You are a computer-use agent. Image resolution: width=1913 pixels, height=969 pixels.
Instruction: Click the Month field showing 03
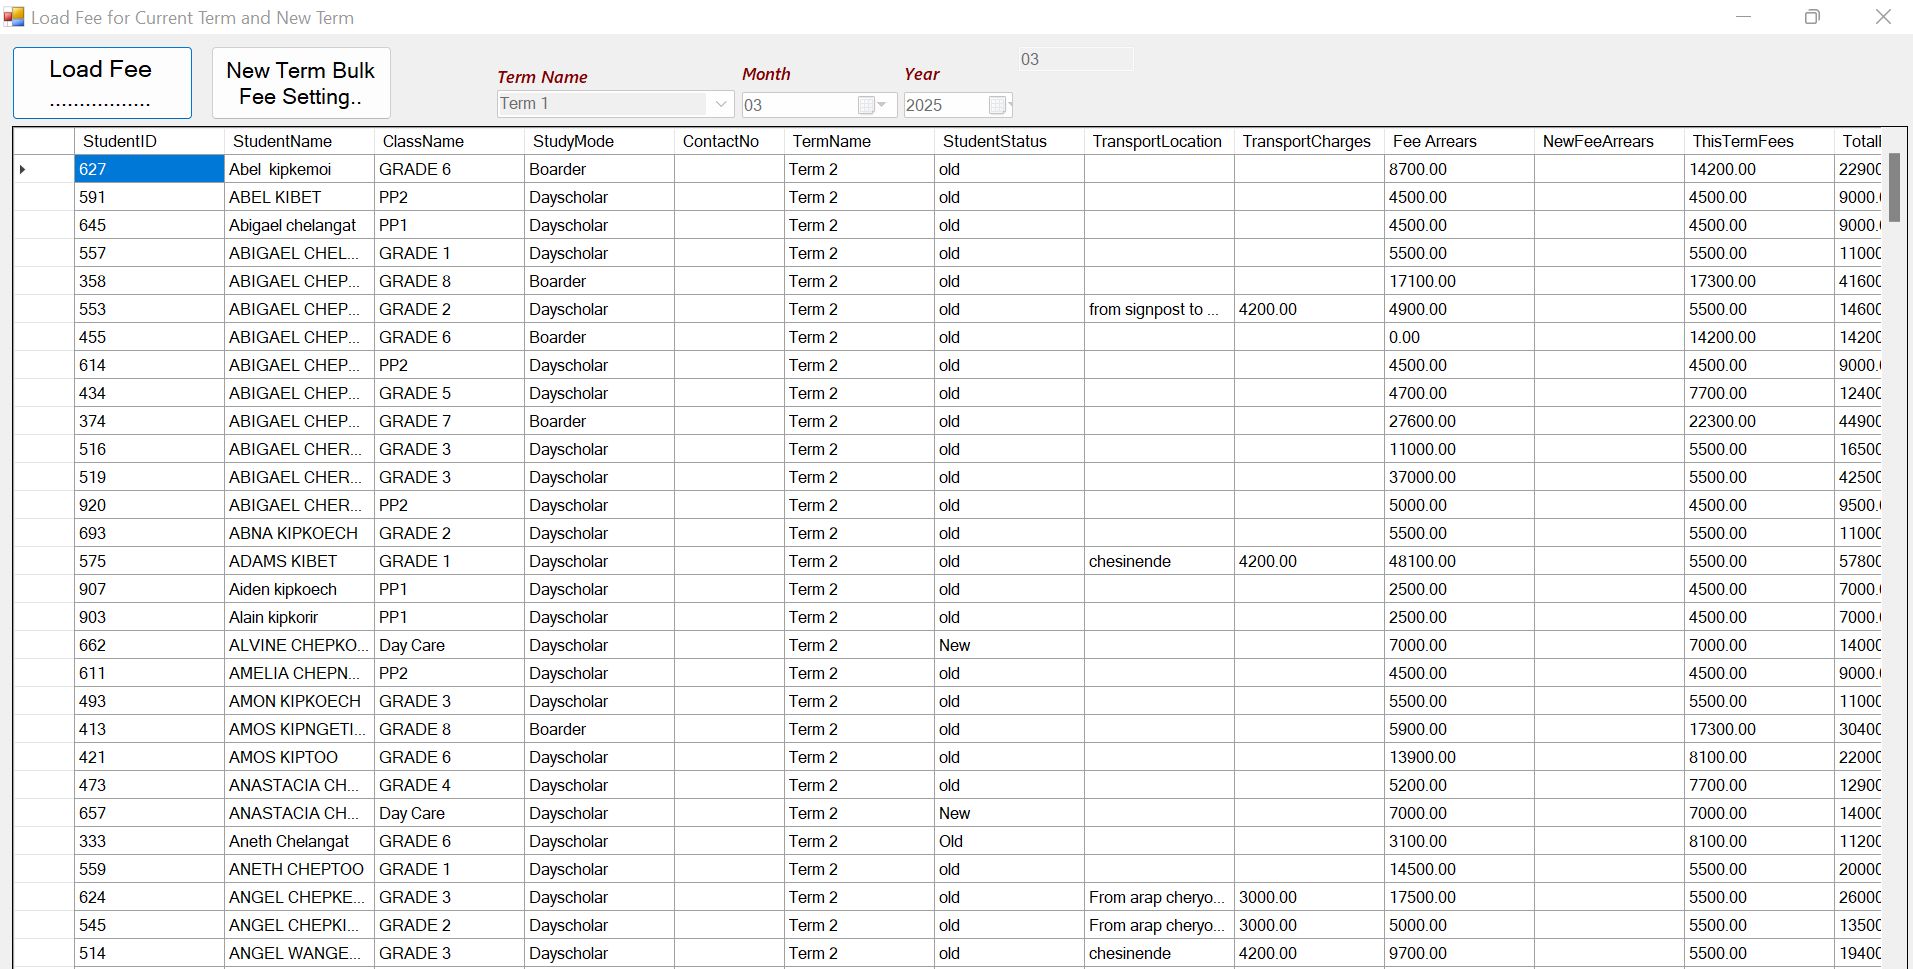pyautogui.click(x=797, y=105)
